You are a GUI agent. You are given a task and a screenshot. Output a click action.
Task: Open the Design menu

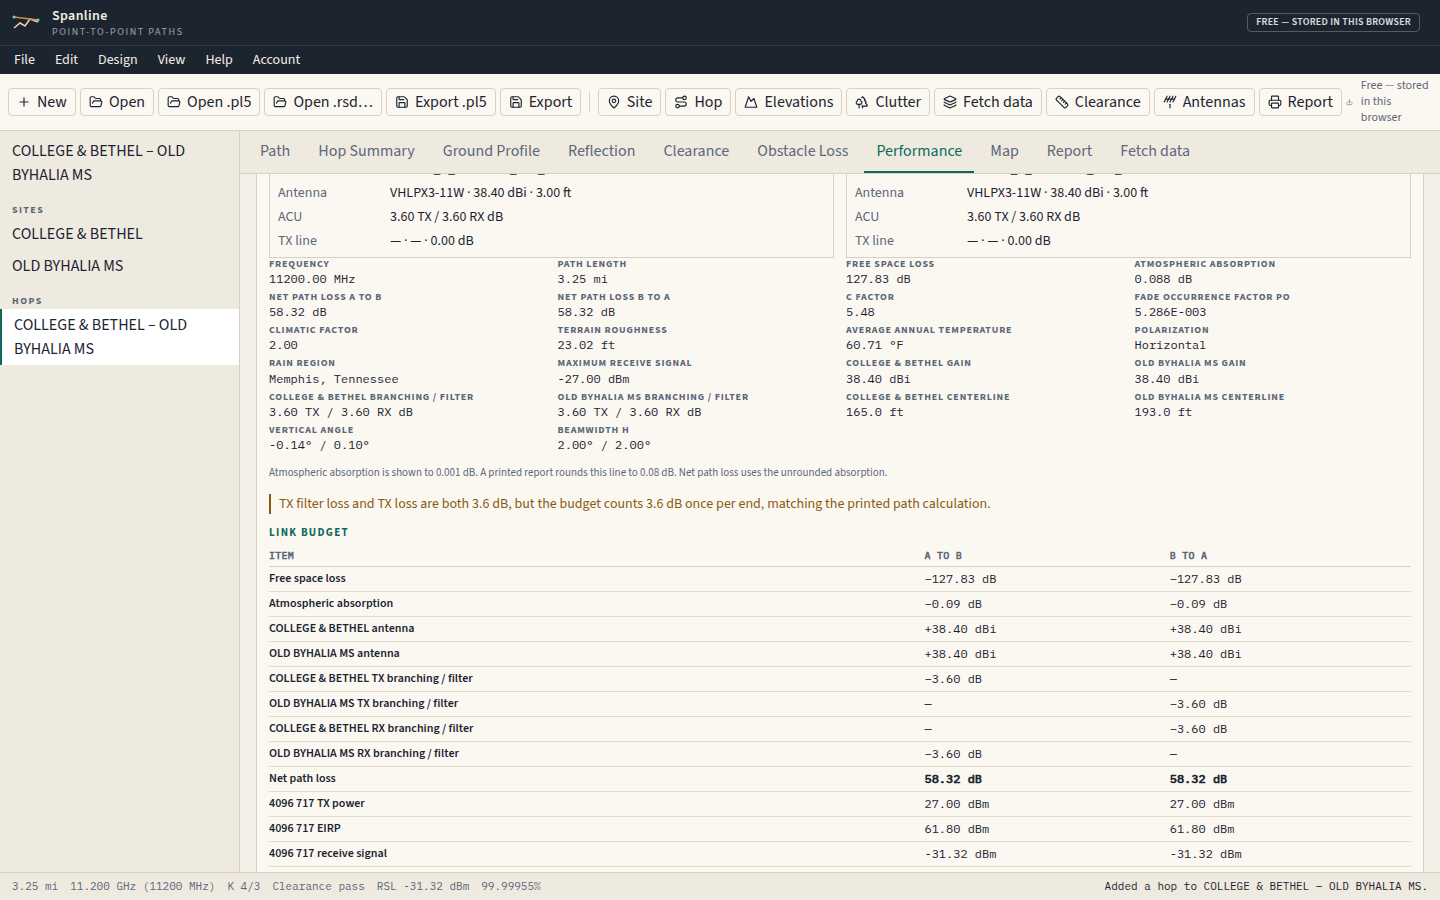pos(118,60)
